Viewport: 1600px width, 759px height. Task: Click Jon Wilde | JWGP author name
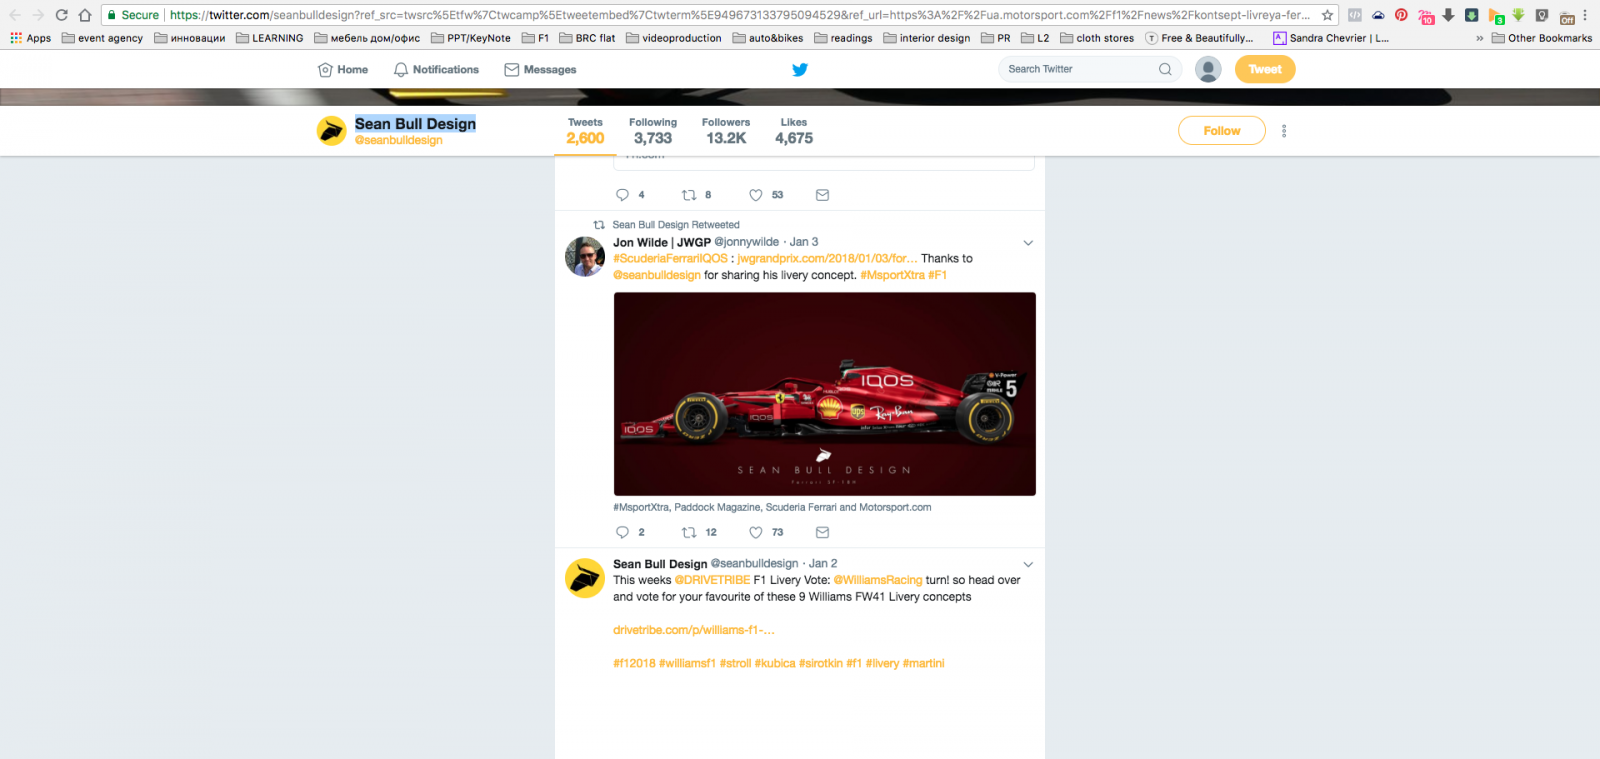pos(662,242)
